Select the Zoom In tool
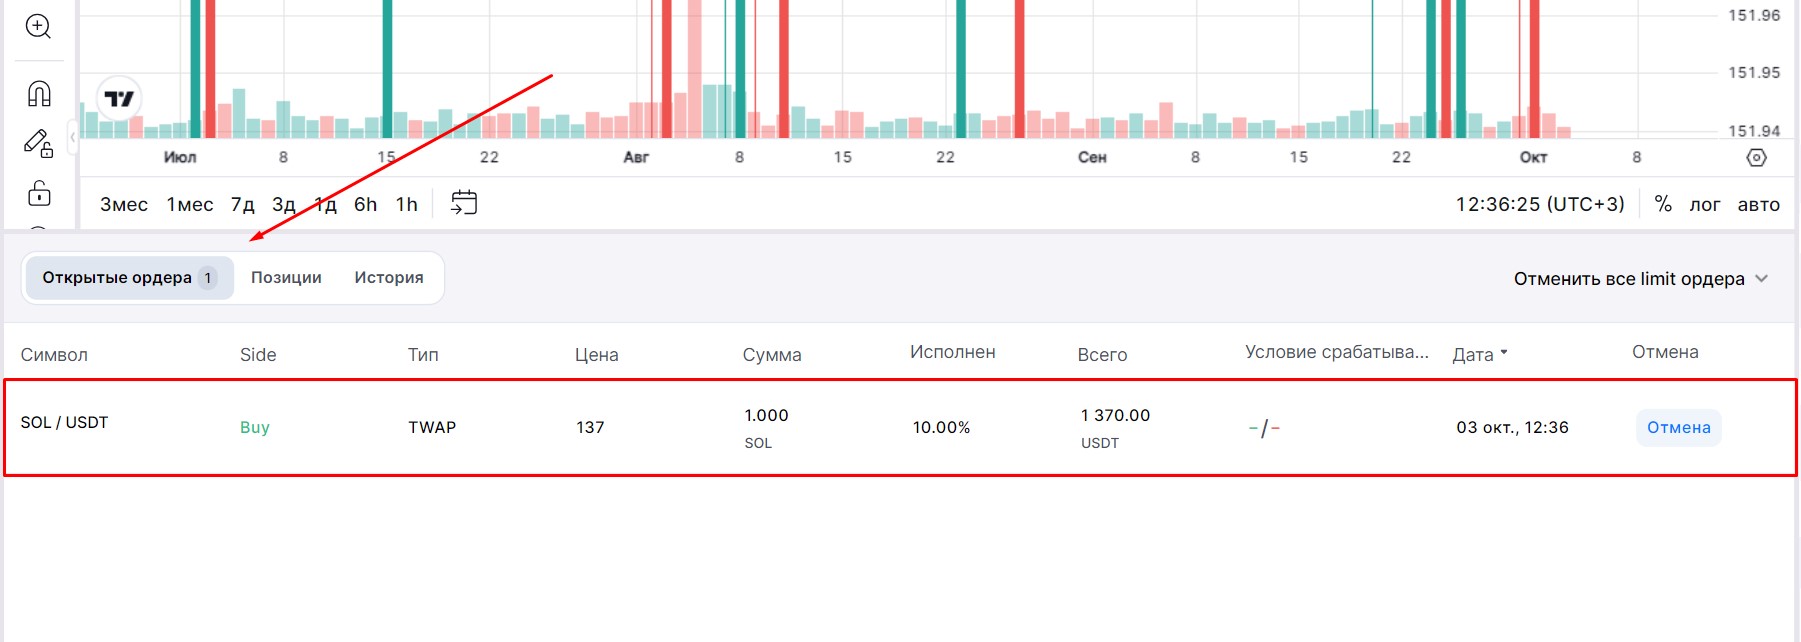 pos(38,26)
